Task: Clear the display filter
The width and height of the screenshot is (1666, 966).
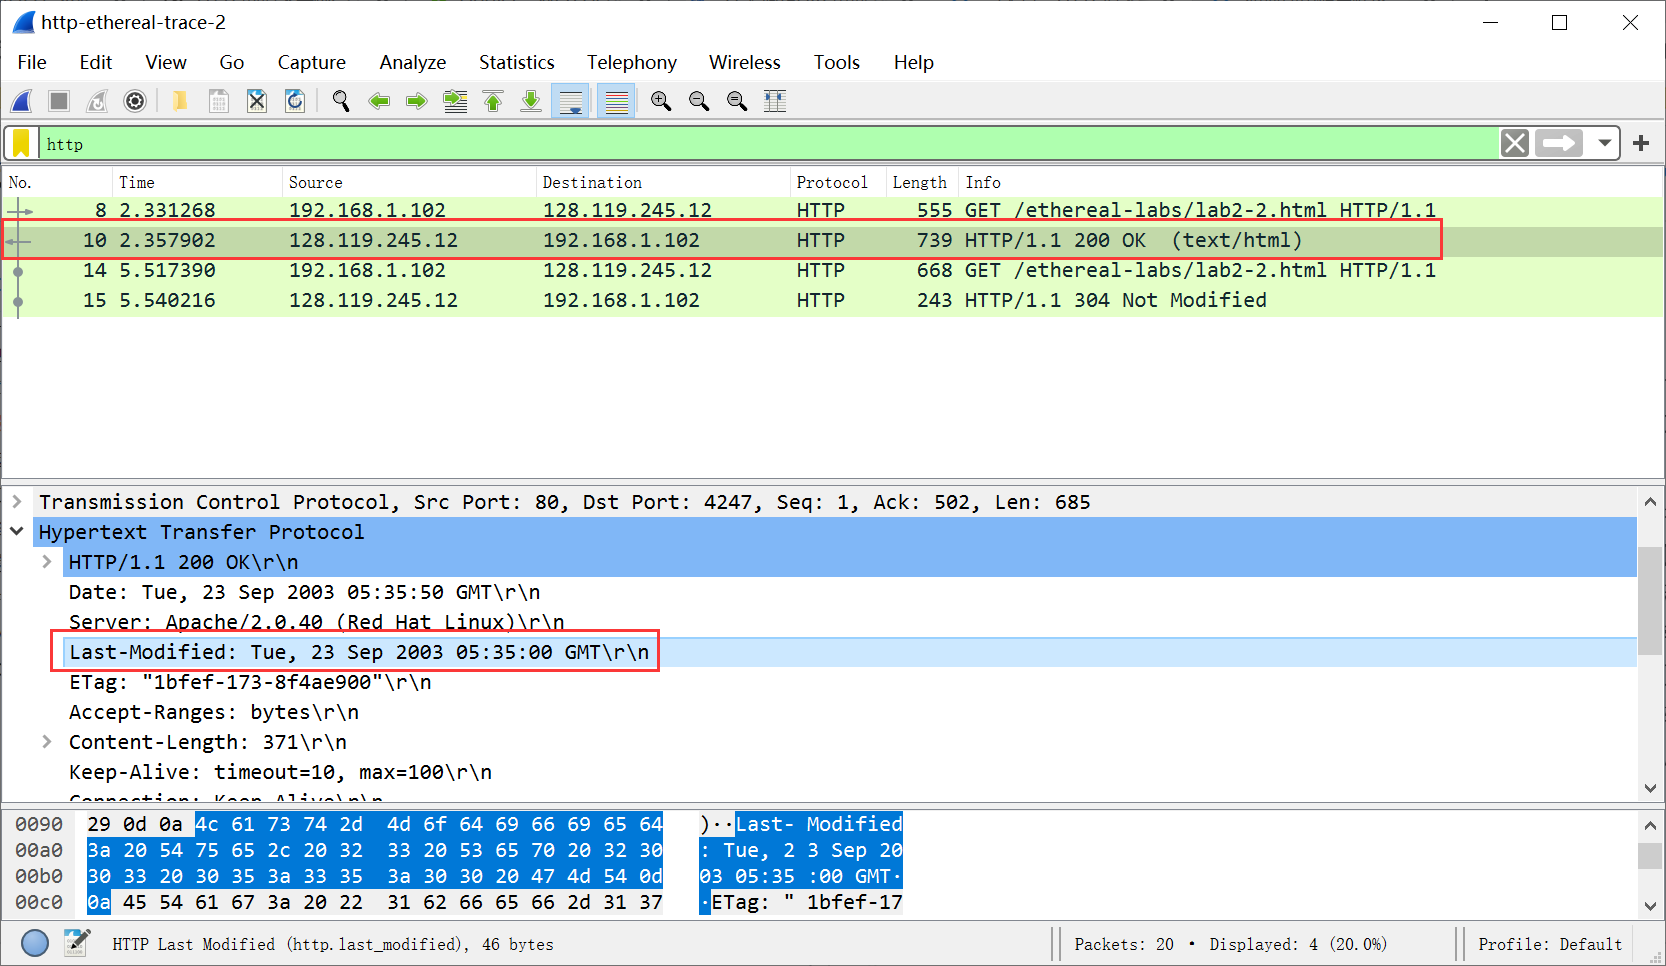Action: pos(1515,144)
